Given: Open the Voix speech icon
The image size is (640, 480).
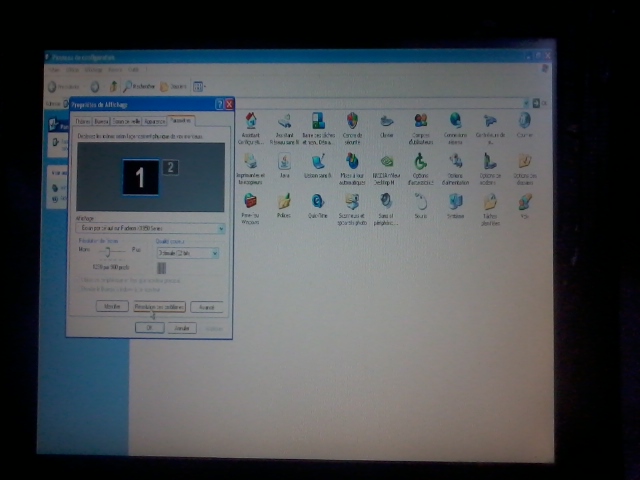Looking at the screenshot, I should pos(525,206).
